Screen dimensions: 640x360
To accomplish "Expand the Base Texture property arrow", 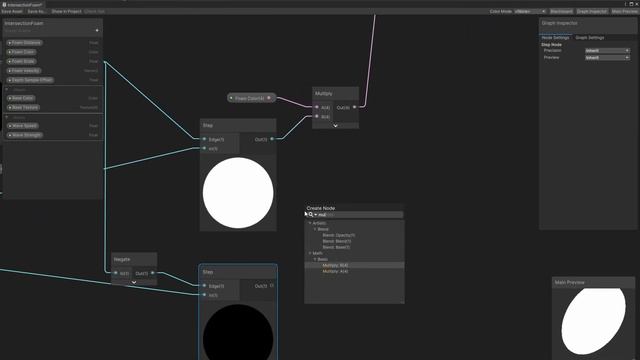I will pyautogui.click(x=10, y=107).
